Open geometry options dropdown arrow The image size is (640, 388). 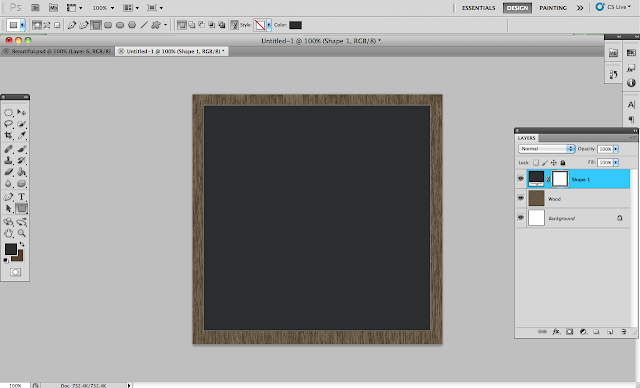pos(165,25)
